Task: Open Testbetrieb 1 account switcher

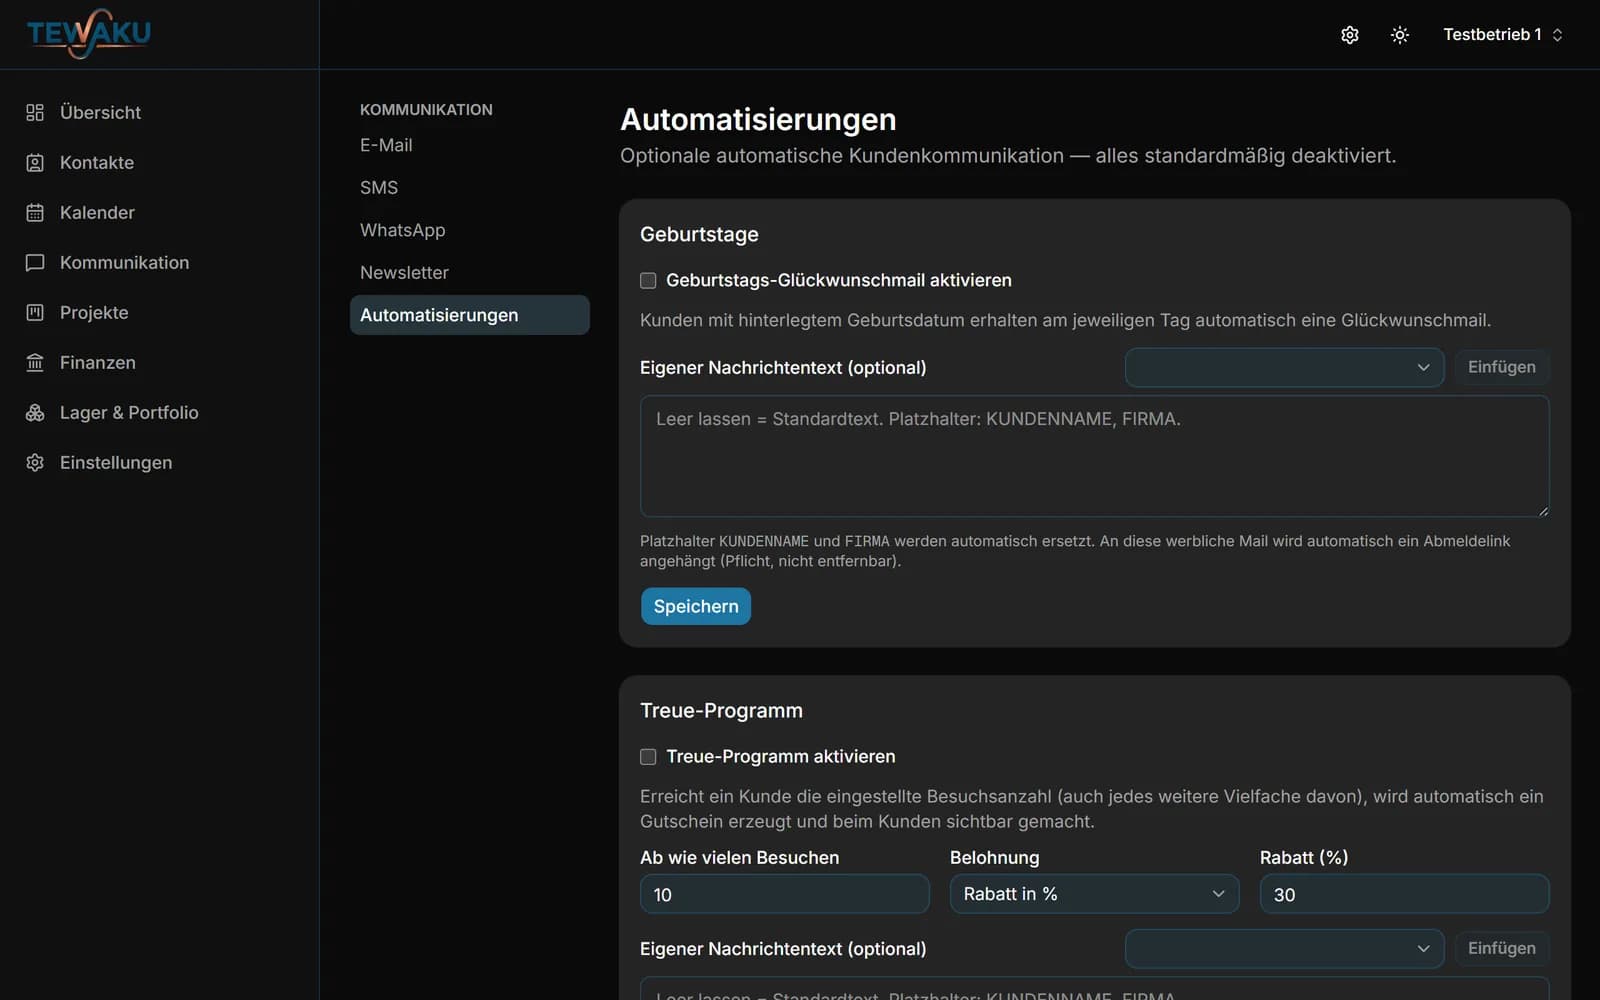Action: (x=1502, y=35)
